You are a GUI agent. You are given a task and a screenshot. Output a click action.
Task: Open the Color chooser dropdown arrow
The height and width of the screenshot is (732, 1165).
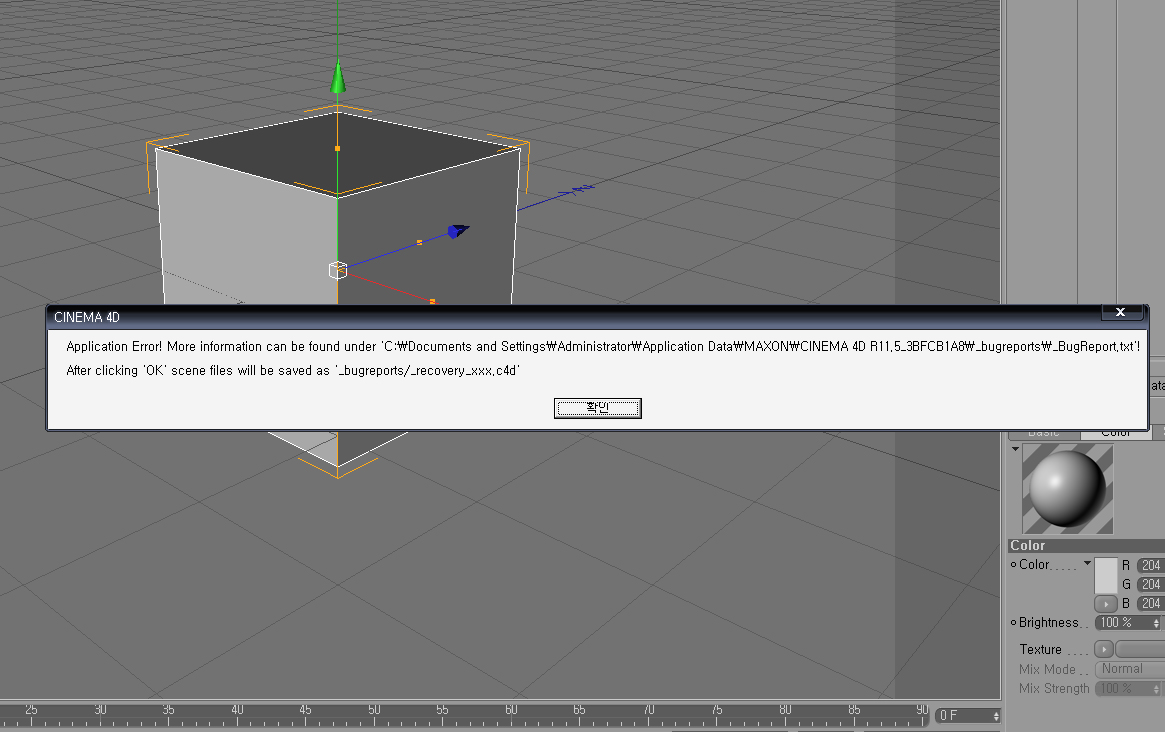(x=1087, y=563)
